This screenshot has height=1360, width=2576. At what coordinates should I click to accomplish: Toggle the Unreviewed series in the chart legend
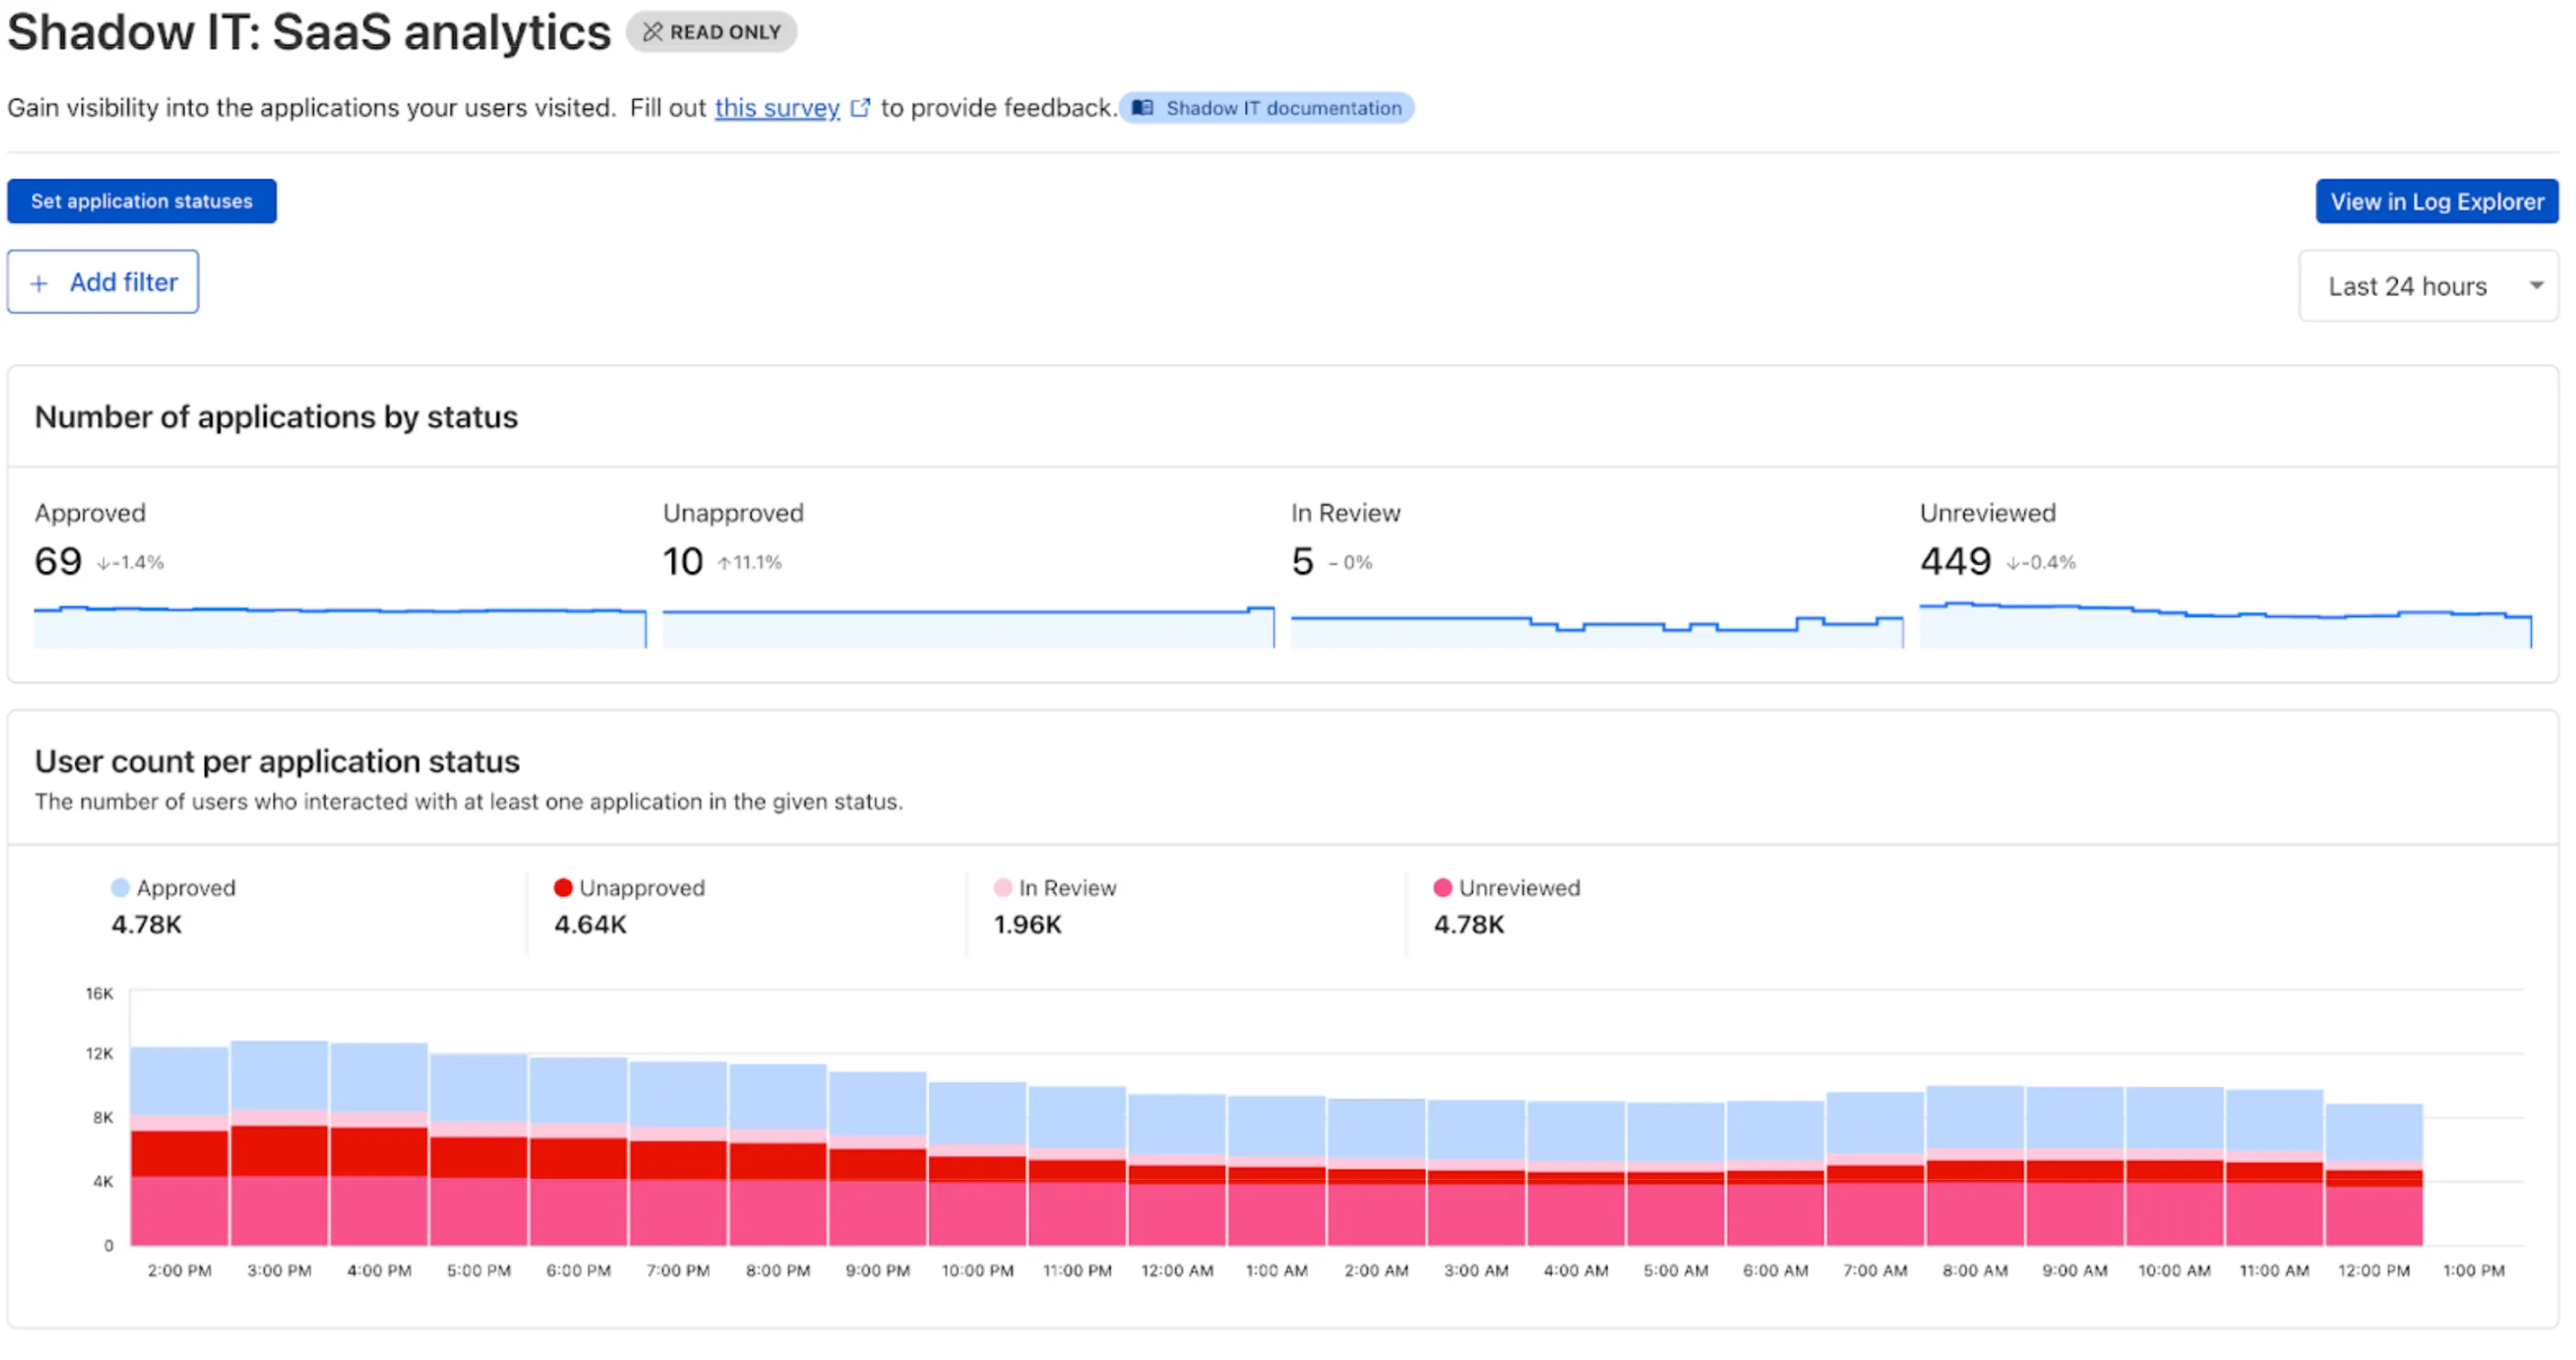1519,887
